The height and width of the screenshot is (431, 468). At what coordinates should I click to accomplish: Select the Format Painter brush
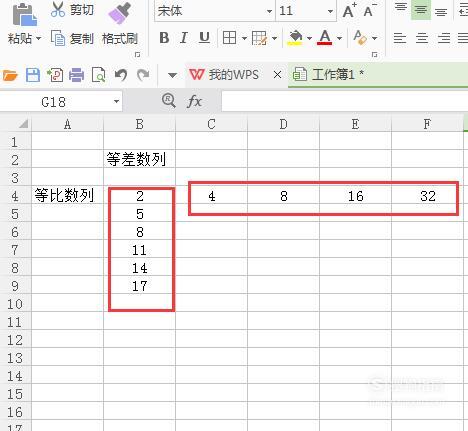[x=119, y=13]
